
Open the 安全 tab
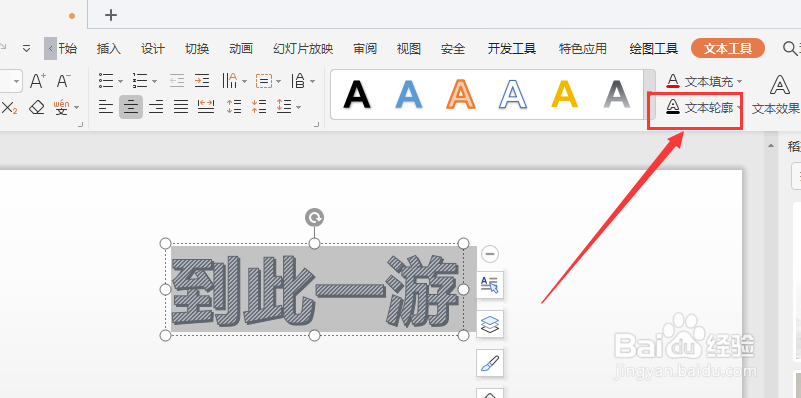click(x=453, y=49)
